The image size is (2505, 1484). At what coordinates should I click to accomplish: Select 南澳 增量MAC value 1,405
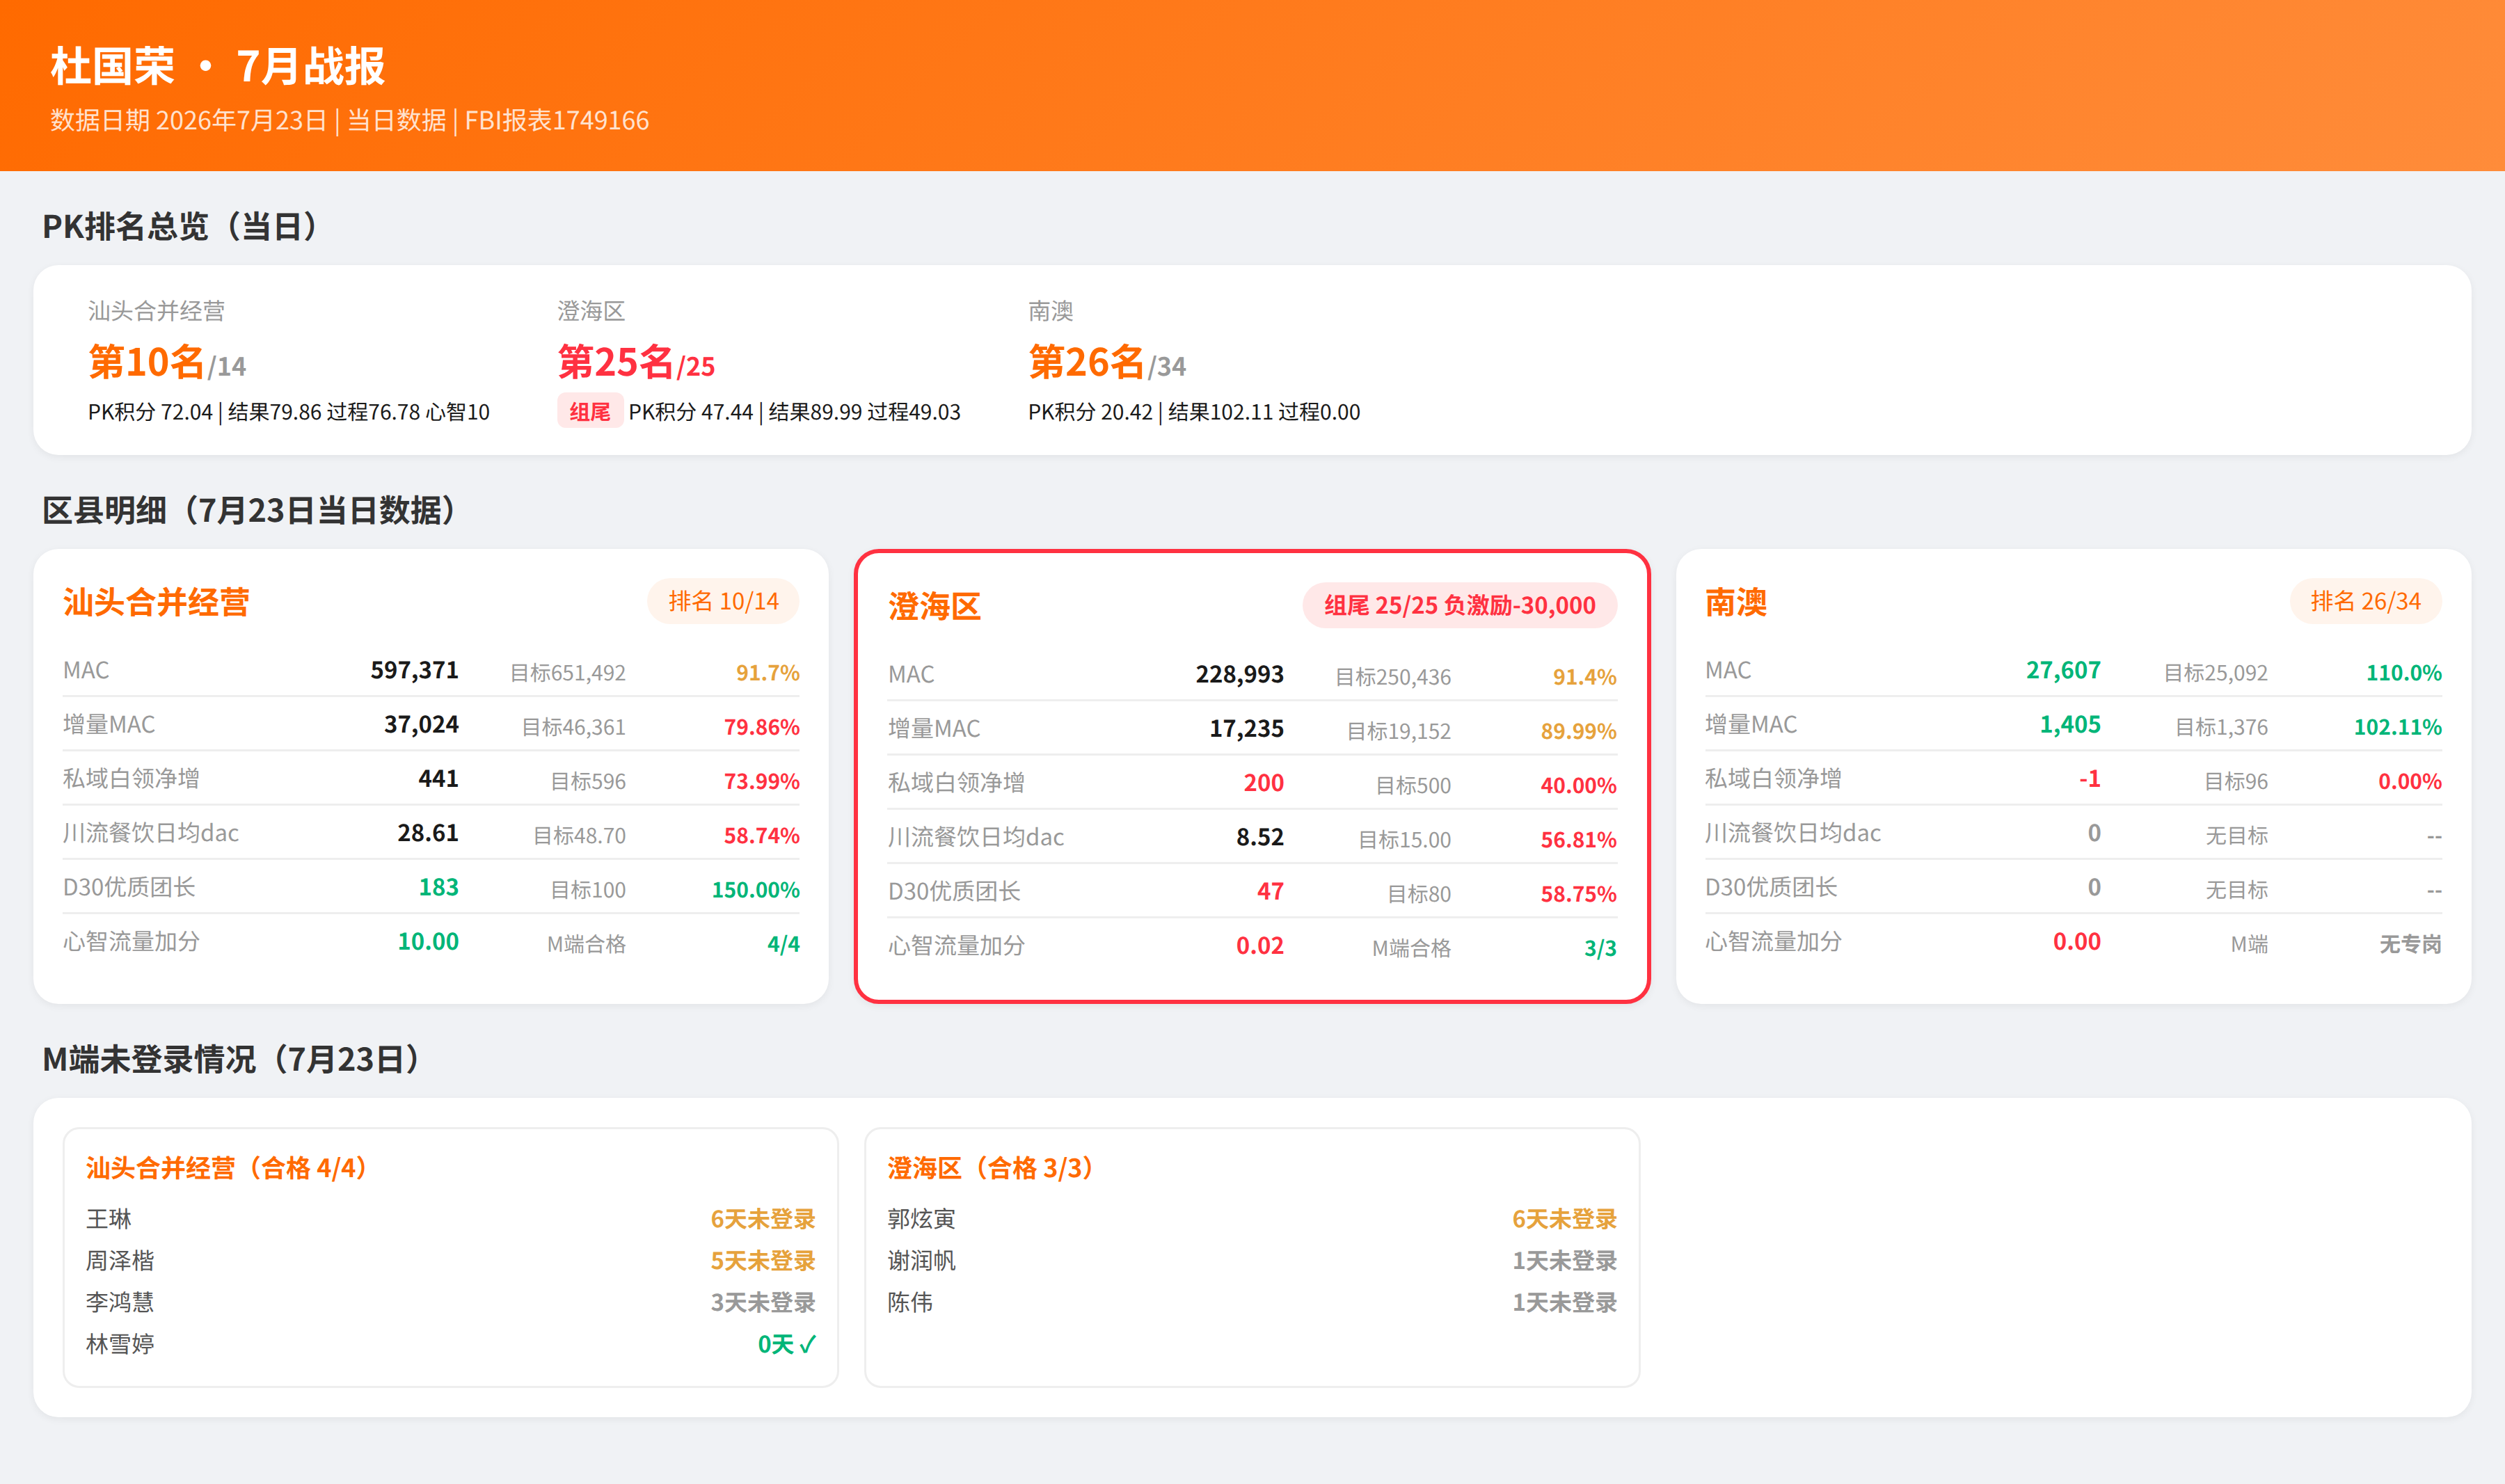point(2070,724)
